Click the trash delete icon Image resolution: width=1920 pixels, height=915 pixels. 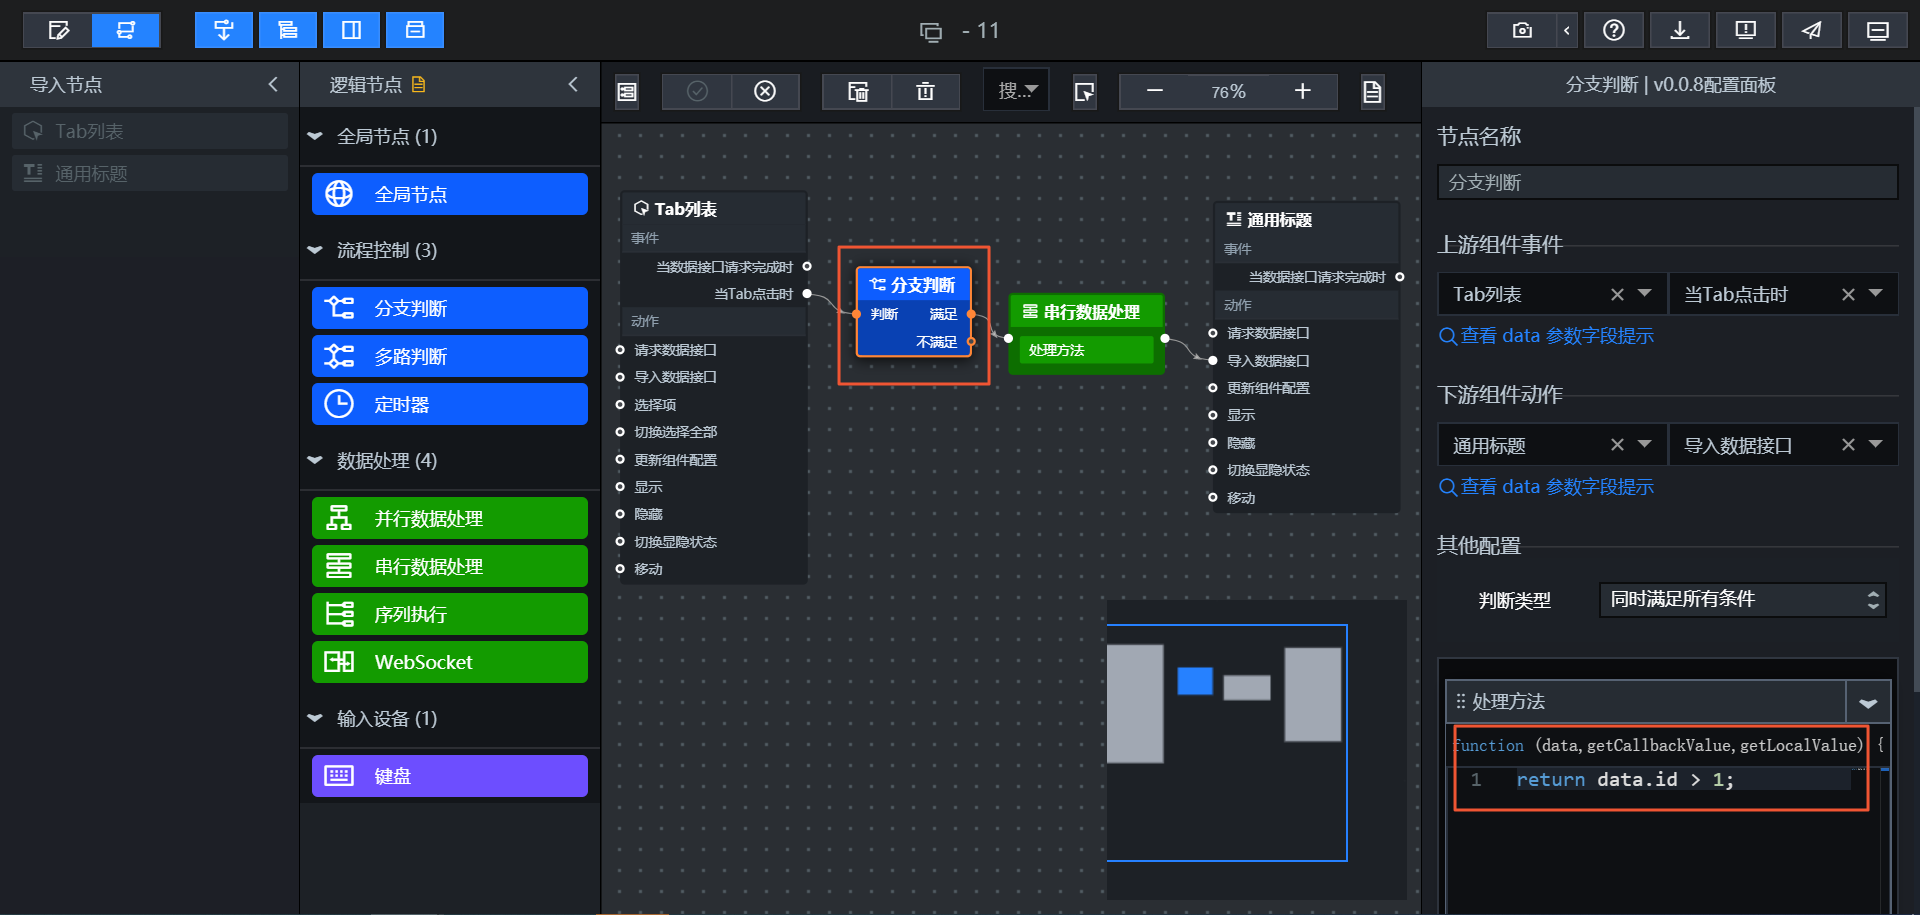click(x=925, y=92)
